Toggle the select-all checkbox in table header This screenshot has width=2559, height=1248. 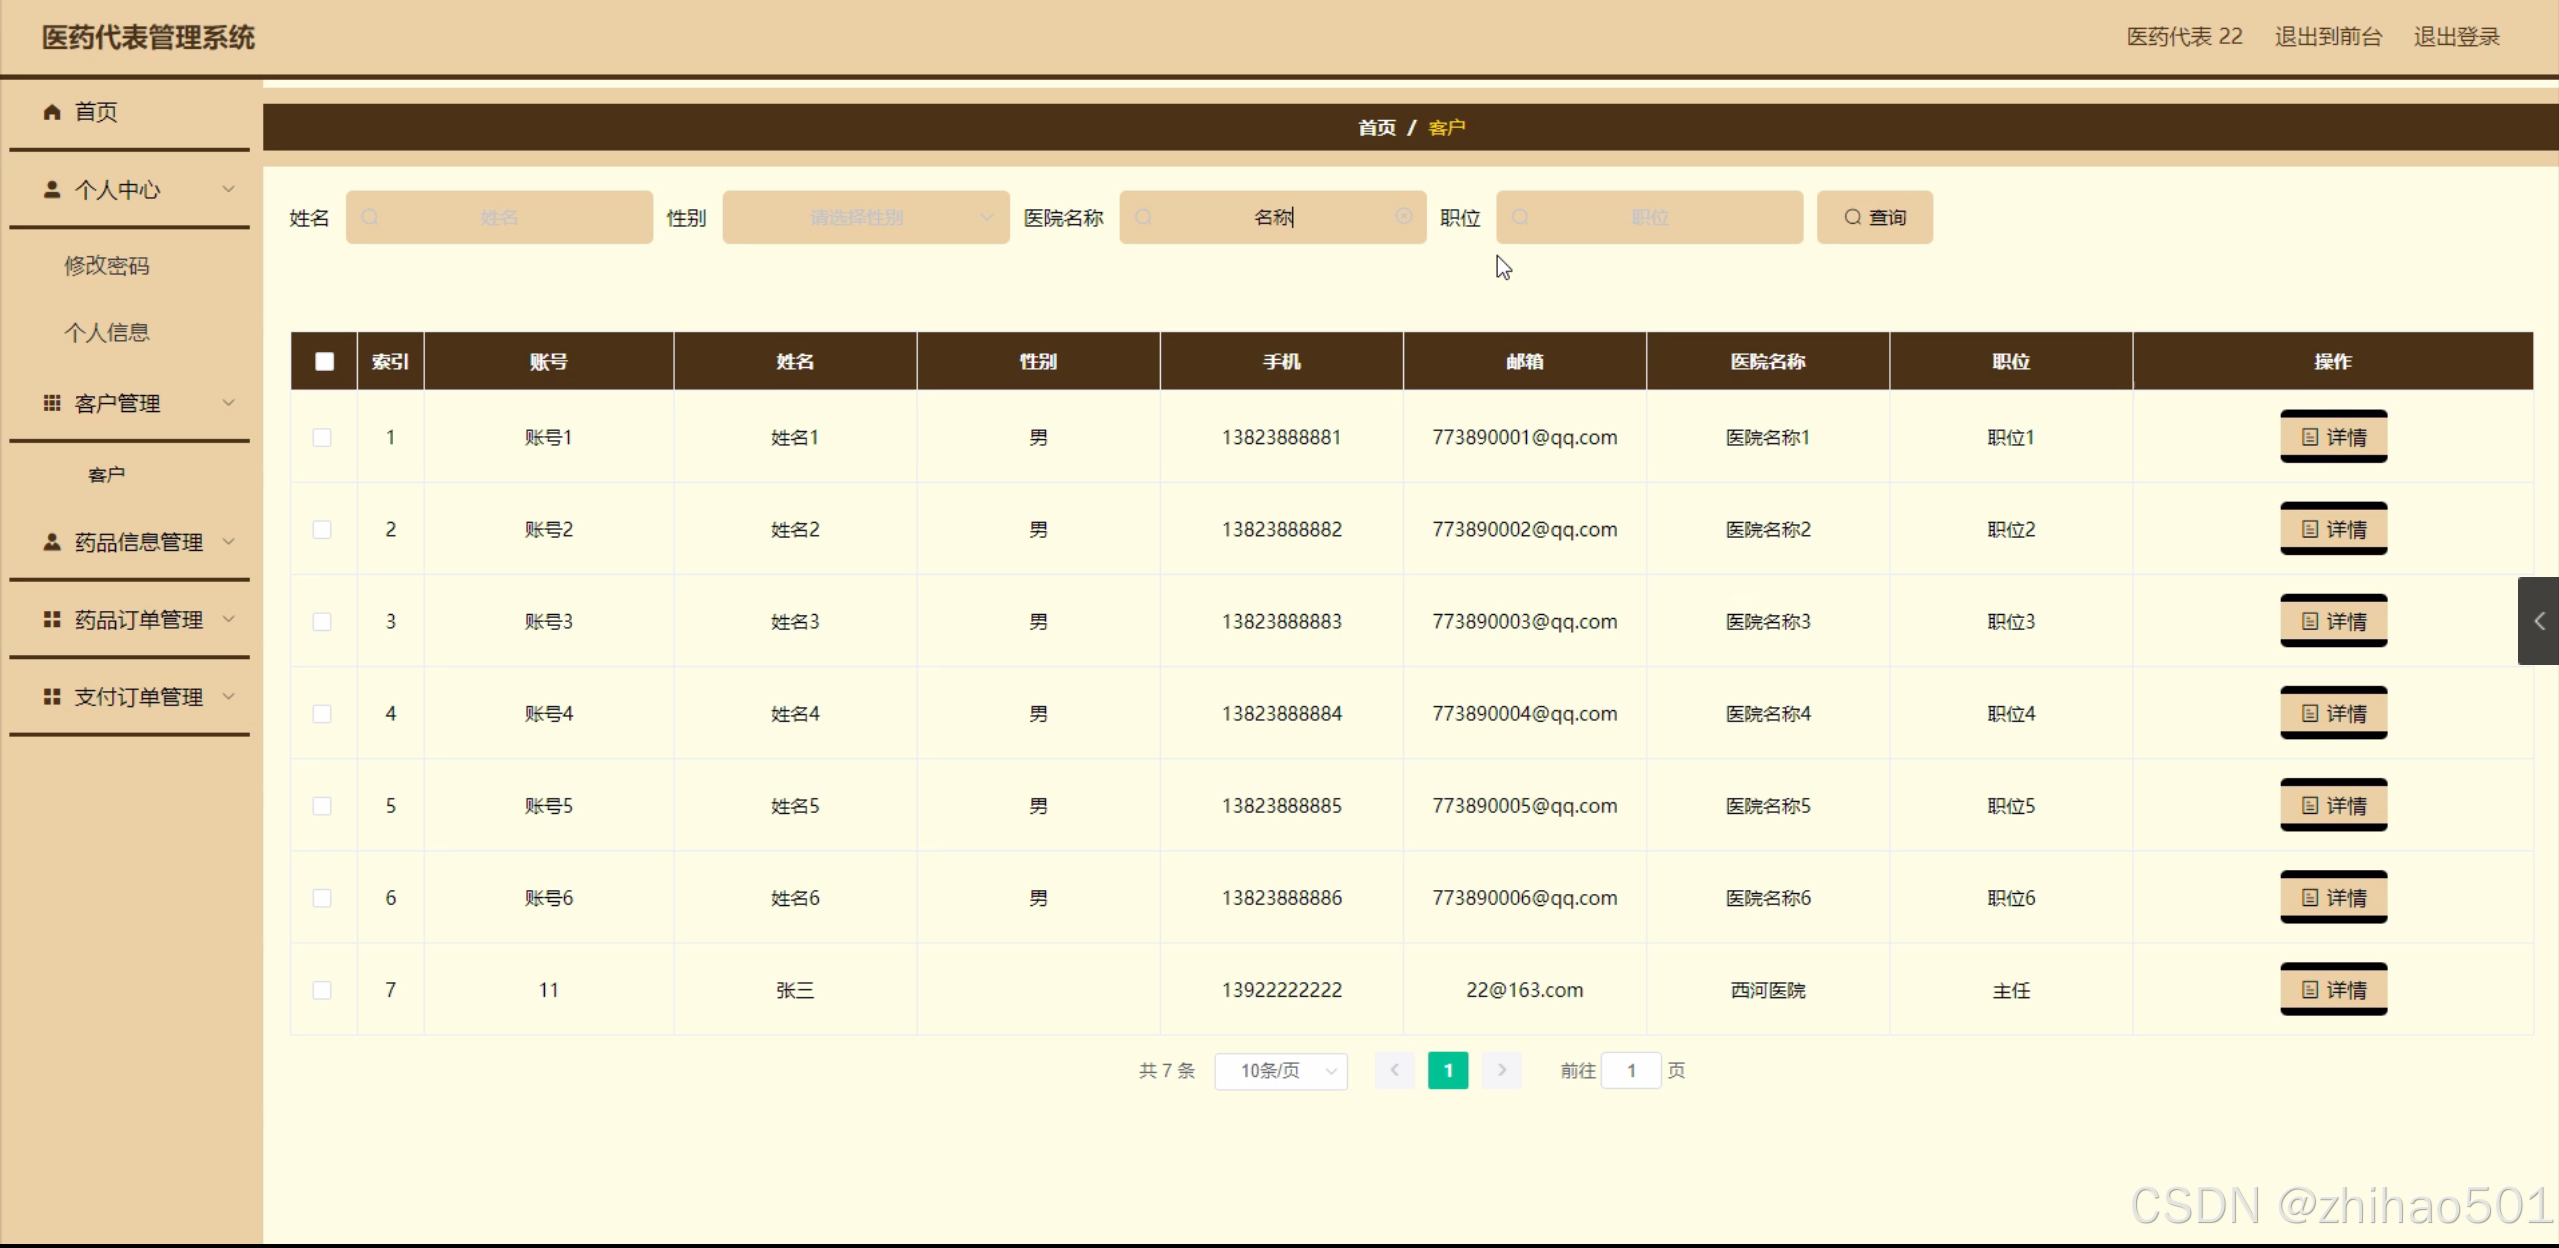[324, 361]
